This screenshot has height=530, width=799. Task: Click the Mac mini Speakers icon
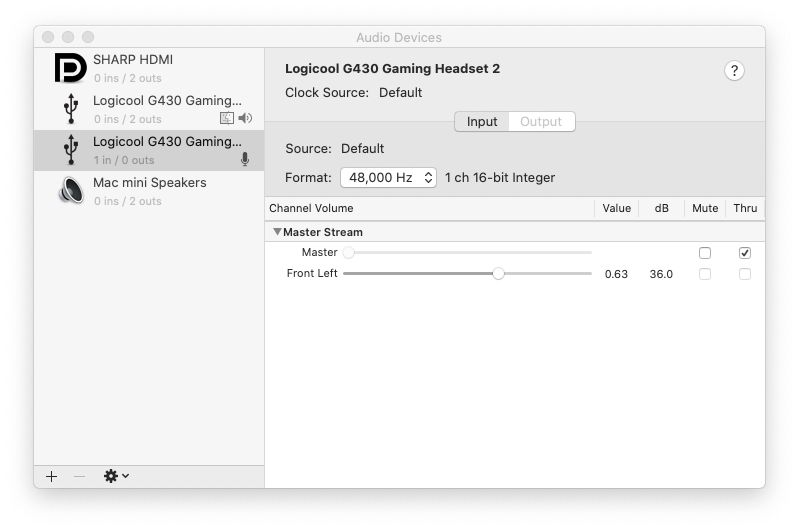(71, 191)
